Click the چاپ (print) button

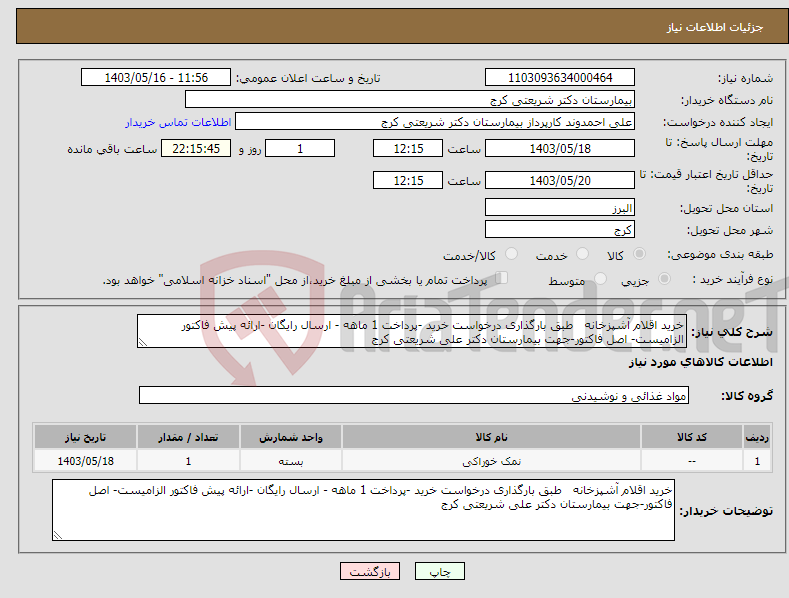click(439, 571)
